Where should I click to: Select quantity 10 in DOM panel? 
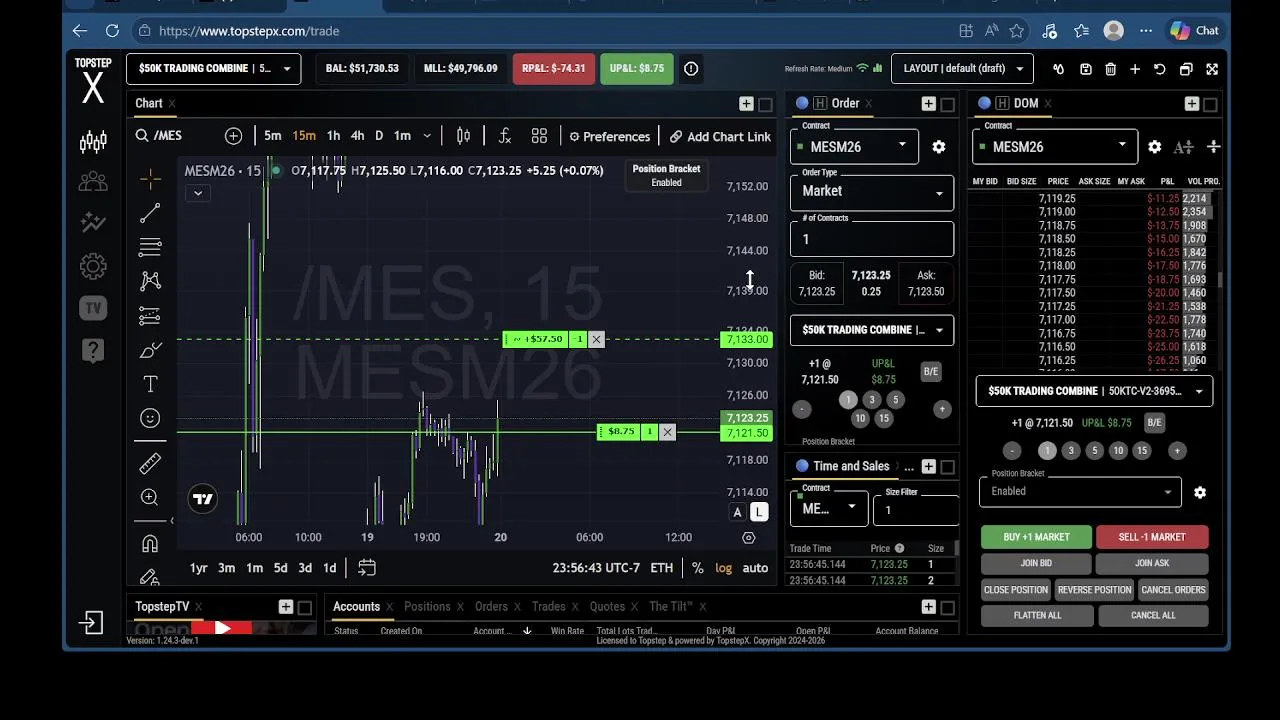(x=1118, y=451)
